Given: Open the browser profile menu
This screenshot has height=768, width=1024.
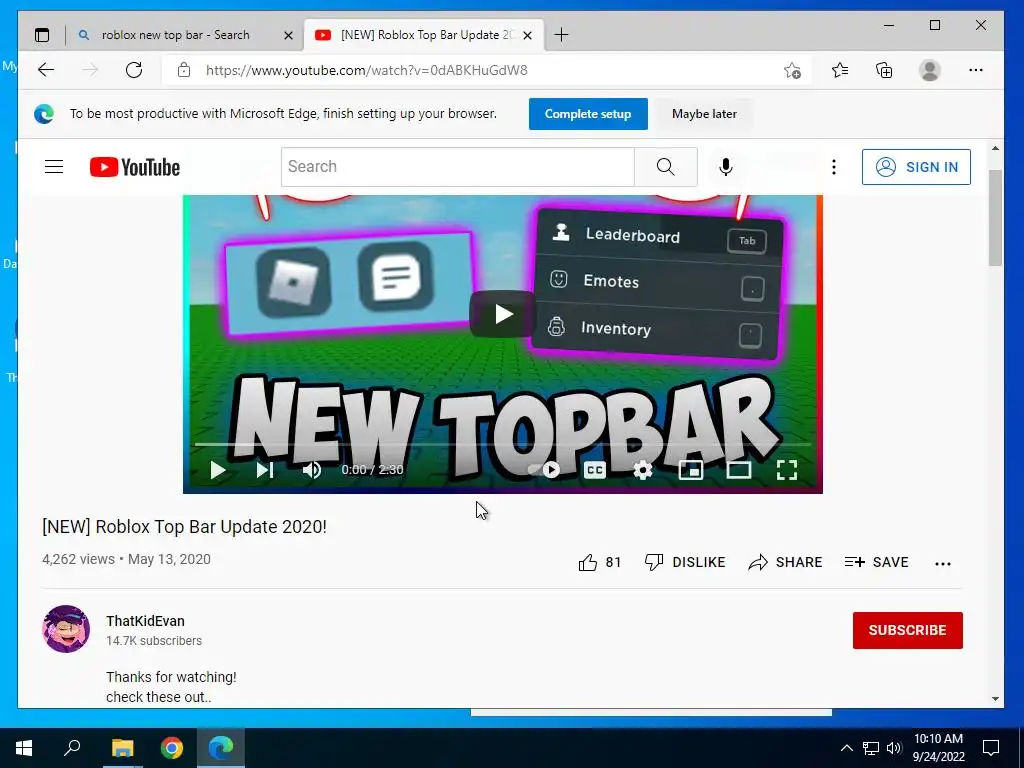Looking at the screenshot, I should pyautogui.click(x=929, y=70).
